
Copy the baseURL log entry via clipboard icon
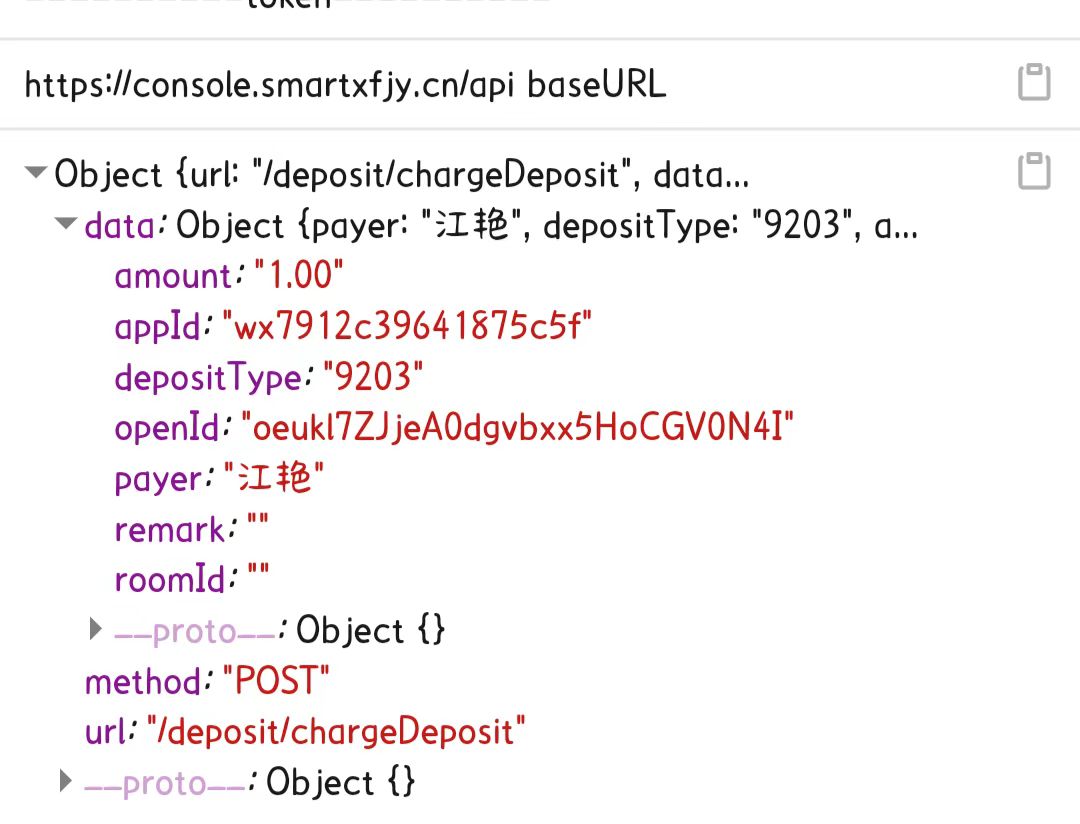pyautogui.click(x=1034, y=82)
